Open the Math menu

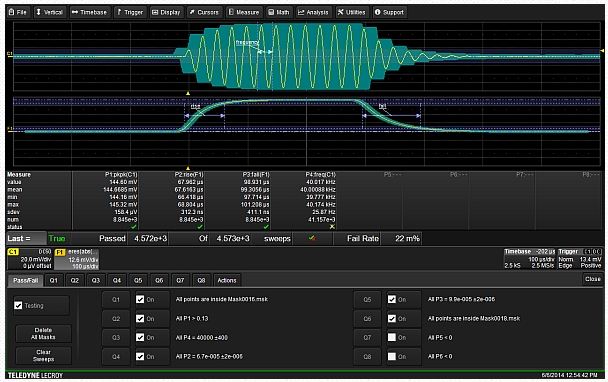coord(279,12)
